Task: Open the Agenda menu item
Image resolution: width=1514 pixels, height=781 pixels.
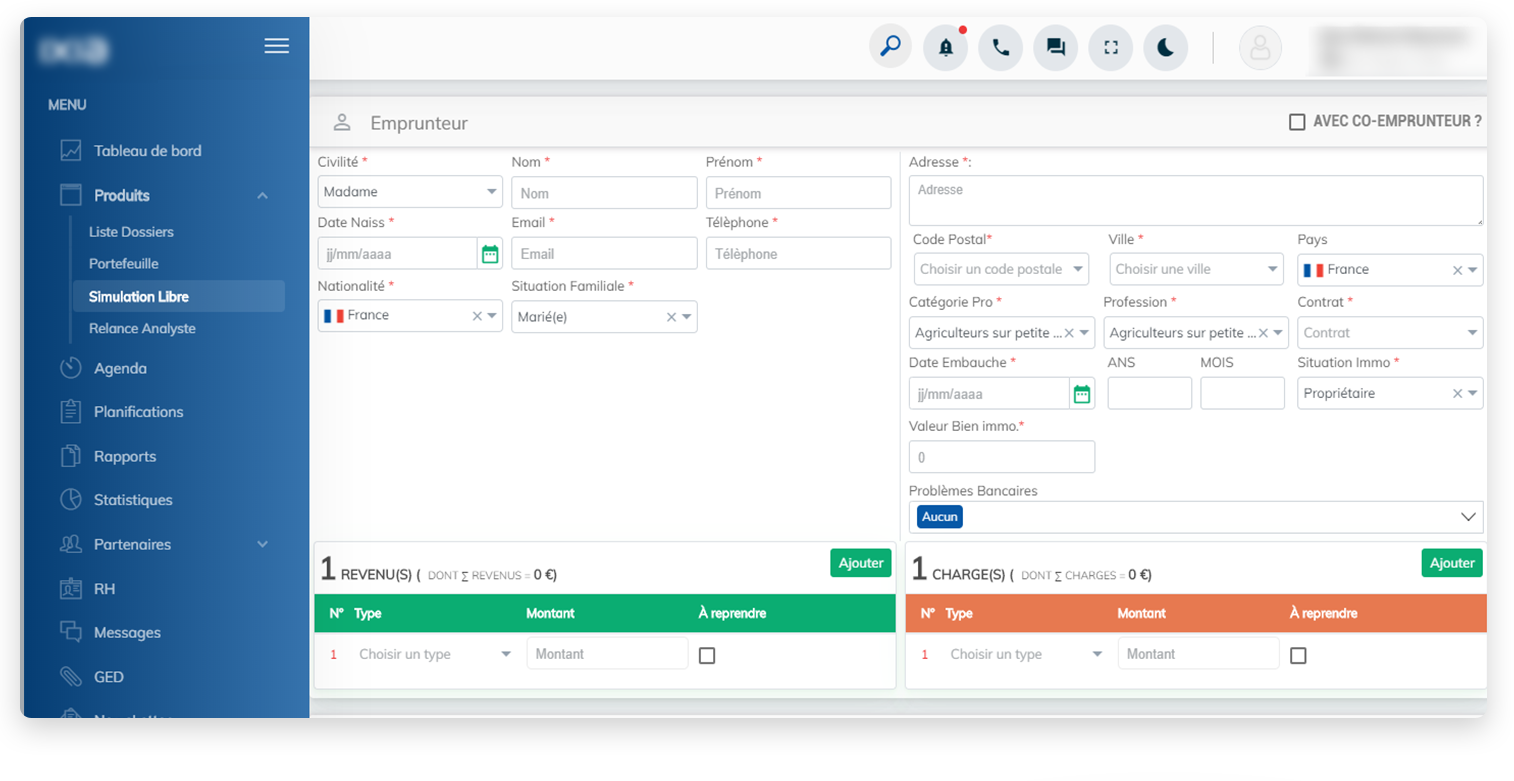Action: click(x=120, y=369)
